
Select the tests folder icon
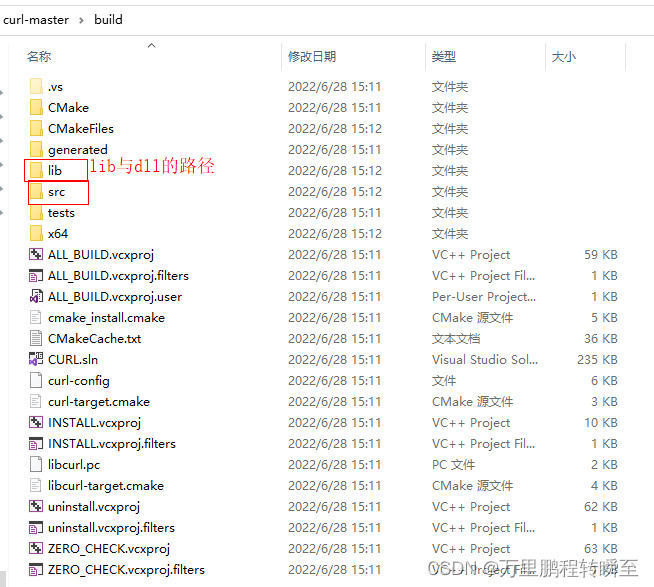coord(36,212)
